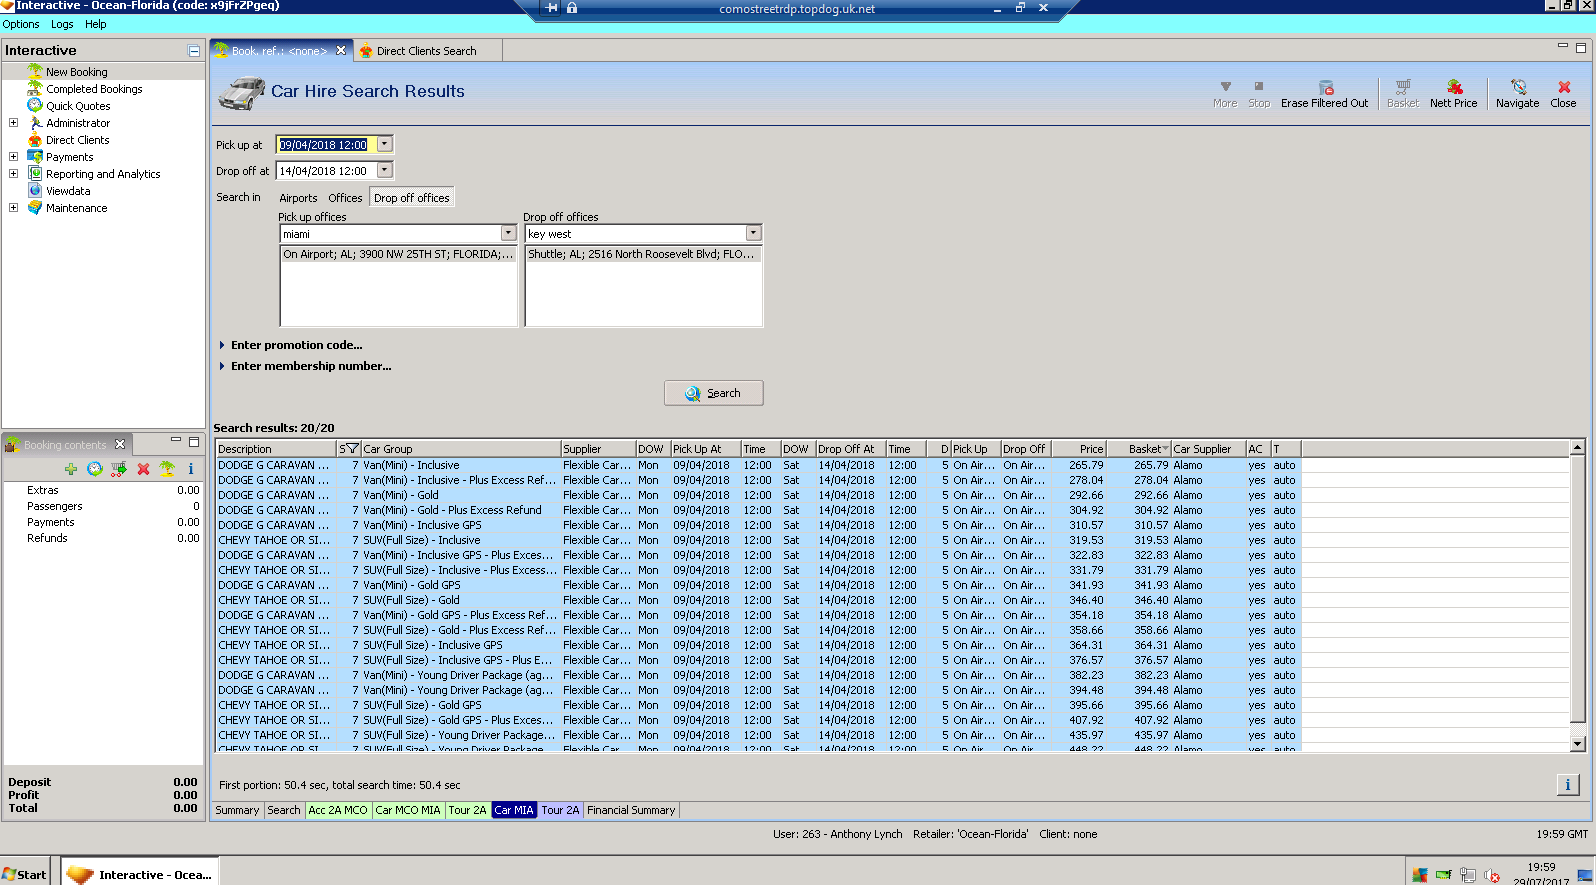The height and width of the screenshot is (885, 1596).
Task: Open the Options menu
Action: point(21,24)
